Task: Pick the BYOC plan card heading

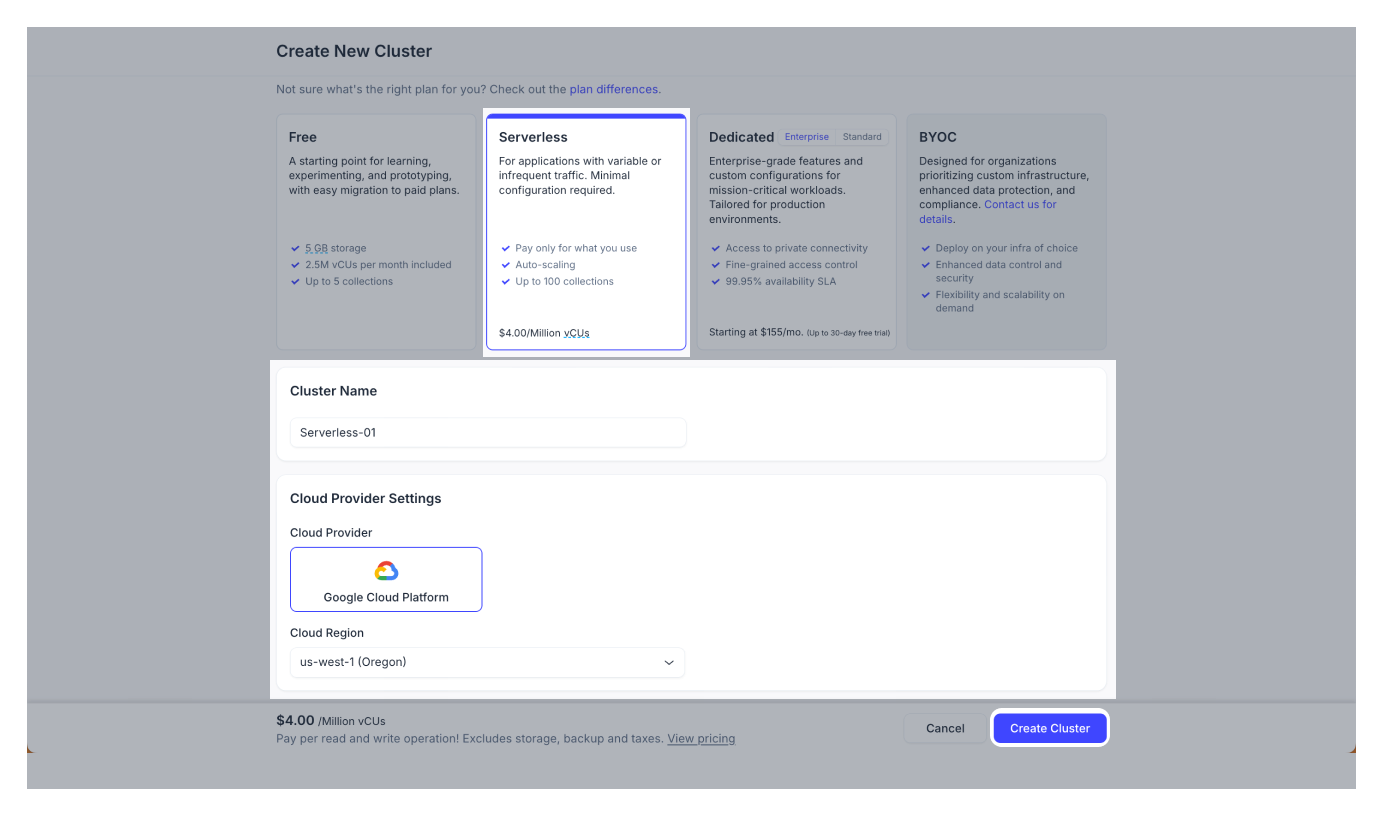Action: pyautogui.click(x=938, y=137)
